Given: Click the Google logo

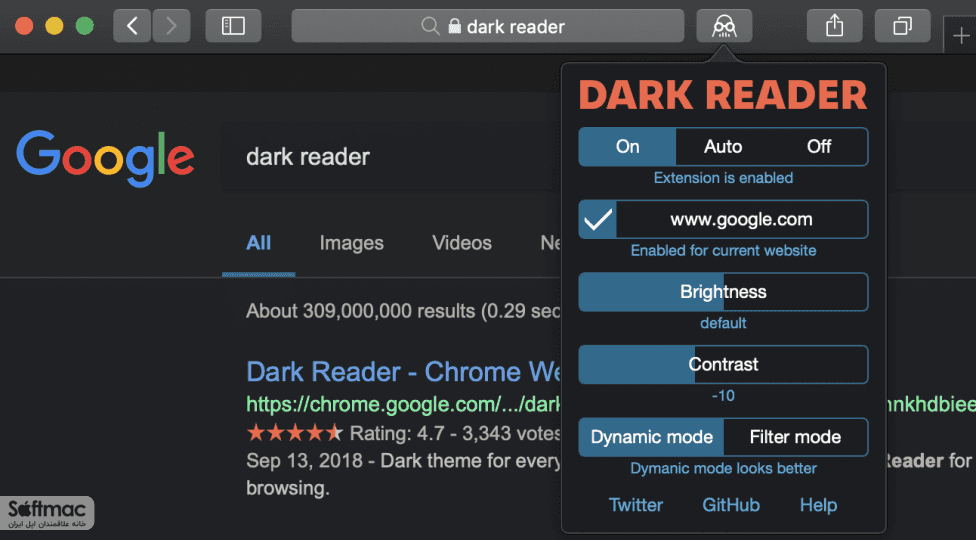Looking at the screenshot, I should coord(105,158).
